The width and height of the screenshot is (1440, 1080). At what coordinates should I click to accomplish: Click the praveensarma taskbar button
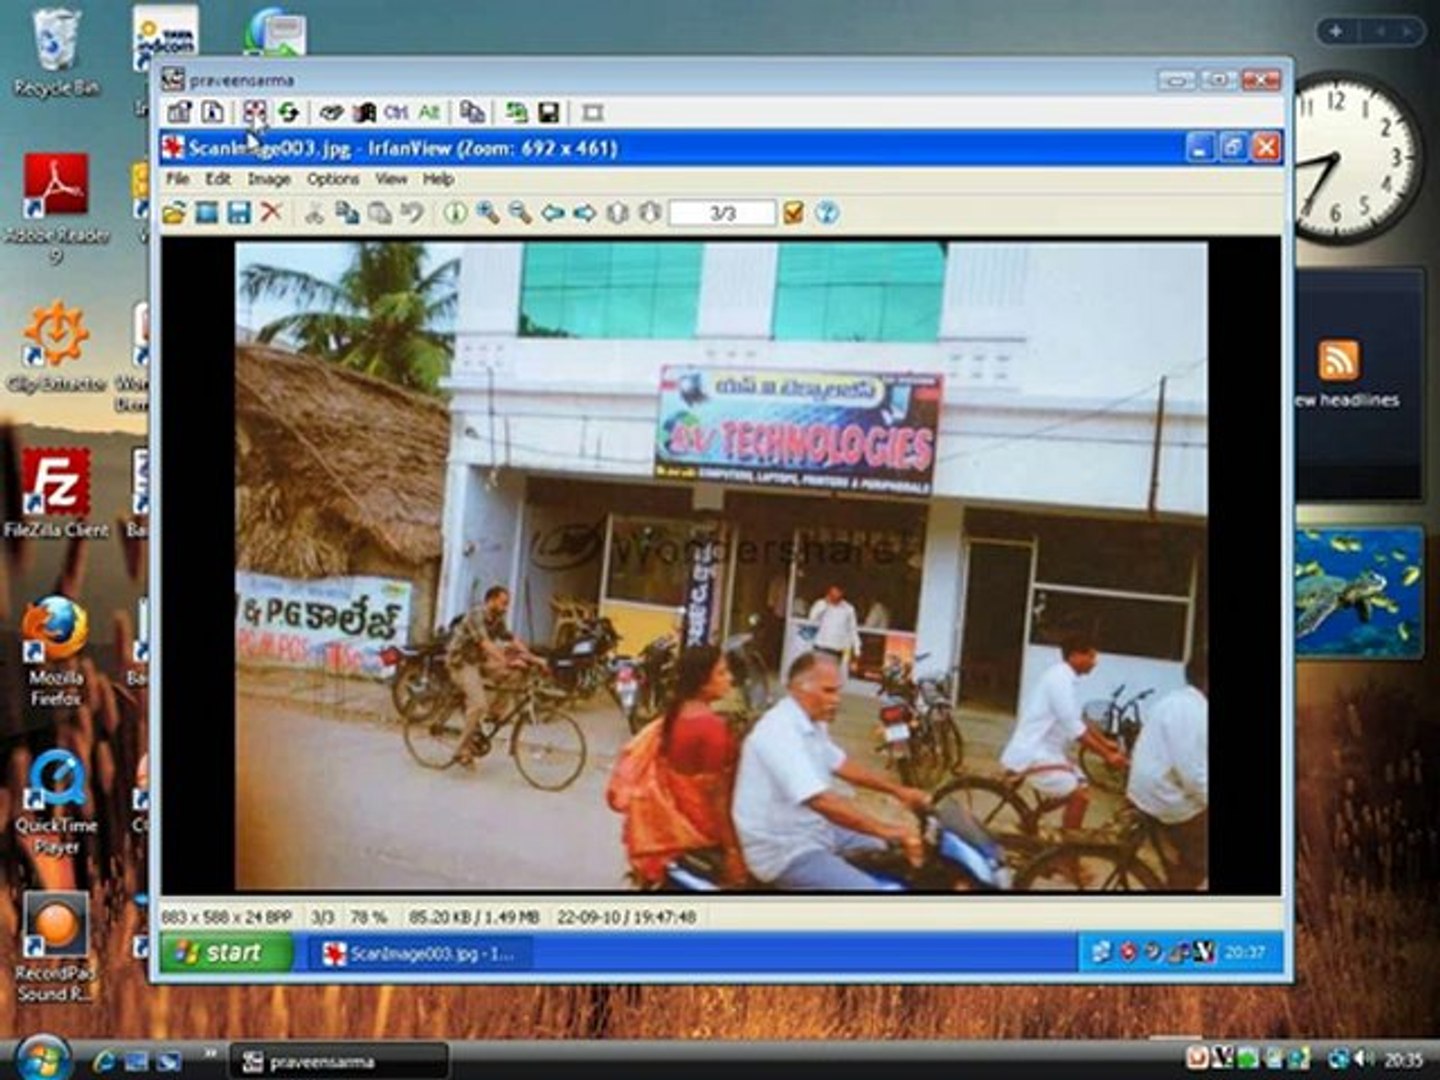click(x=338, y=1061)
